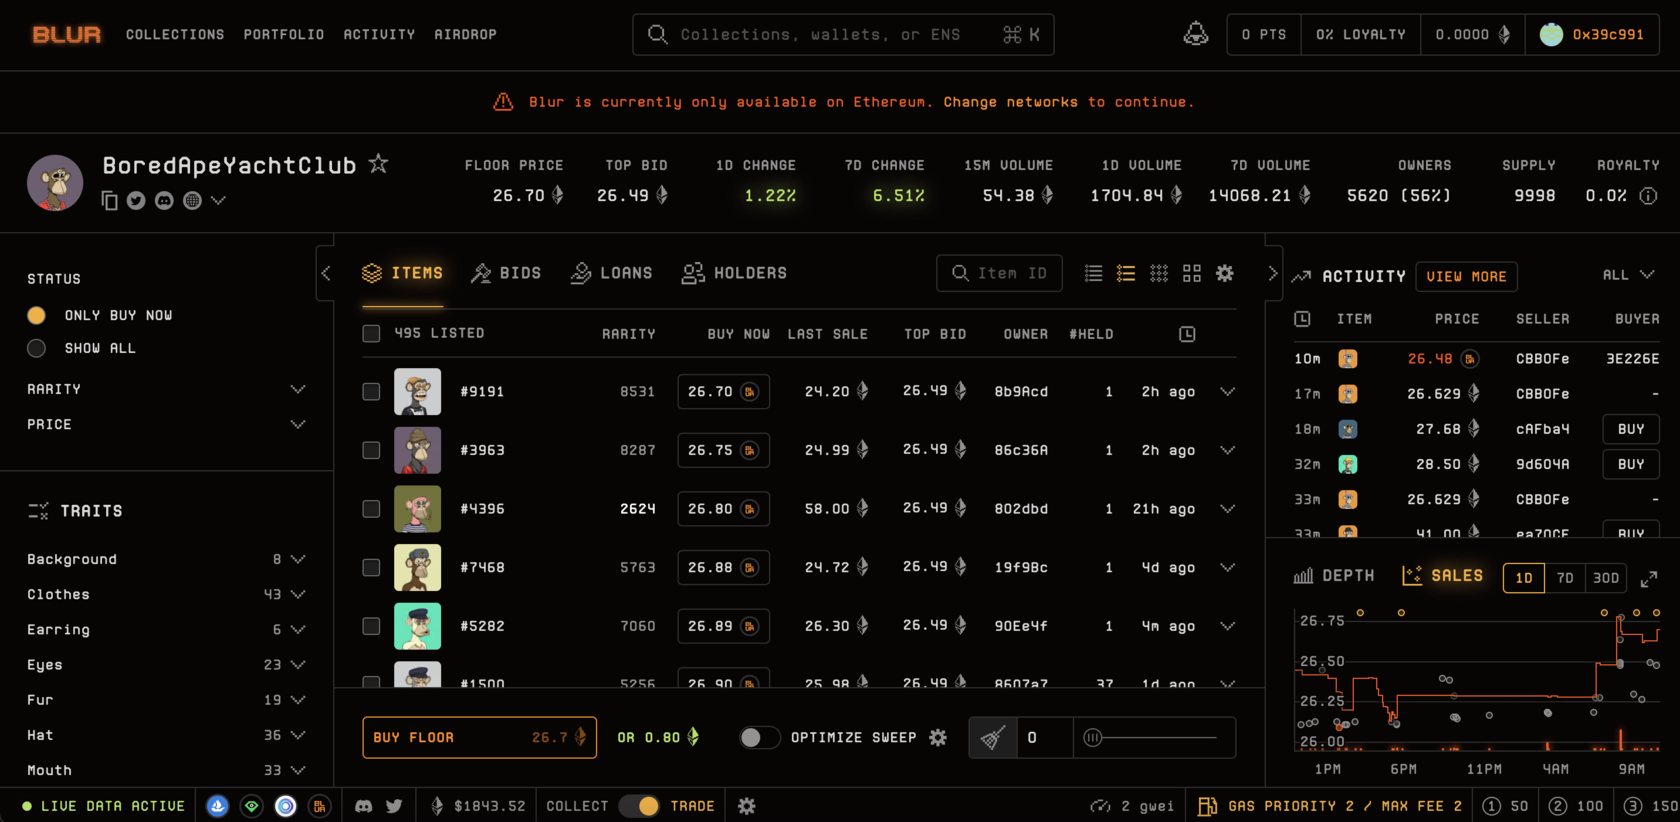Toggle the Optimize Sweep switch
This screenshot has width=1680, height=822.
759,738
